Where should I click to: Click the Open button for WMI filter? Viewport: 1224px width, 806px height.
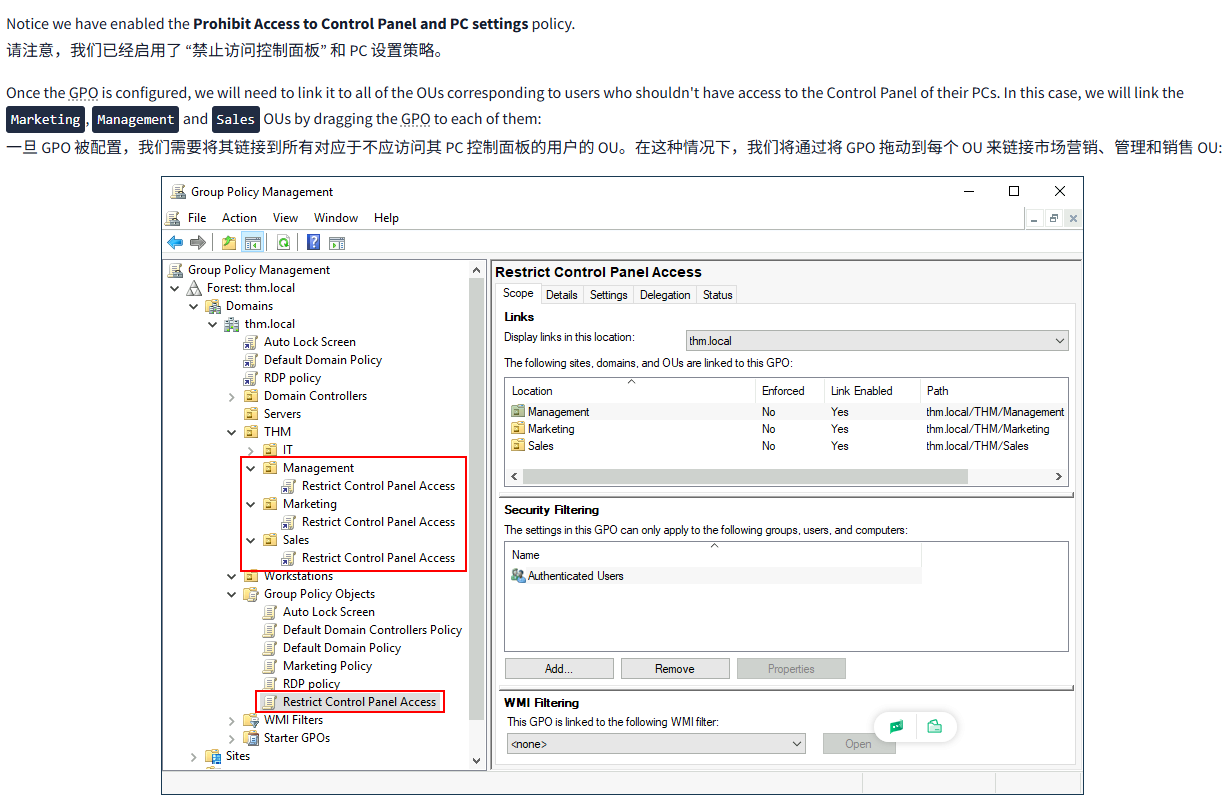[x=859, y=744]
